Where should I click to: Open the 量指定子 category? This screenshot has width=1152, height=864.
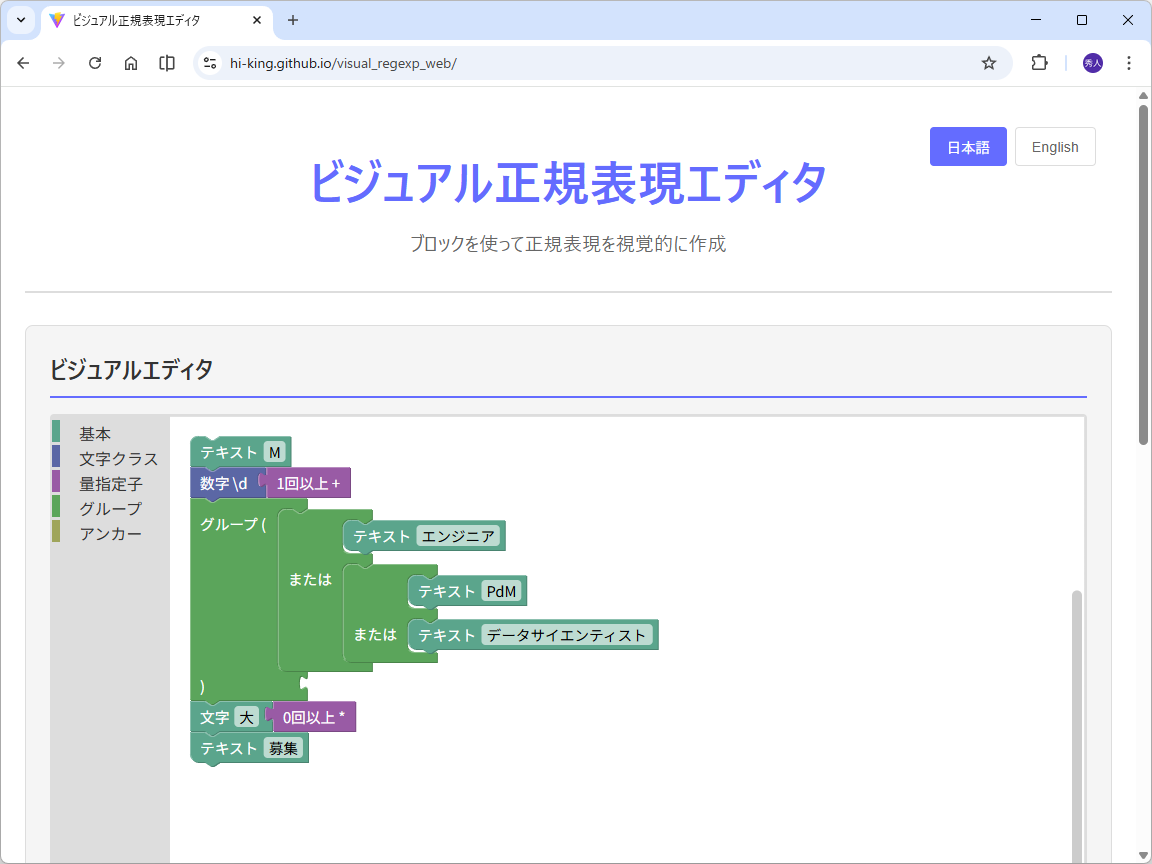point(110,483)
